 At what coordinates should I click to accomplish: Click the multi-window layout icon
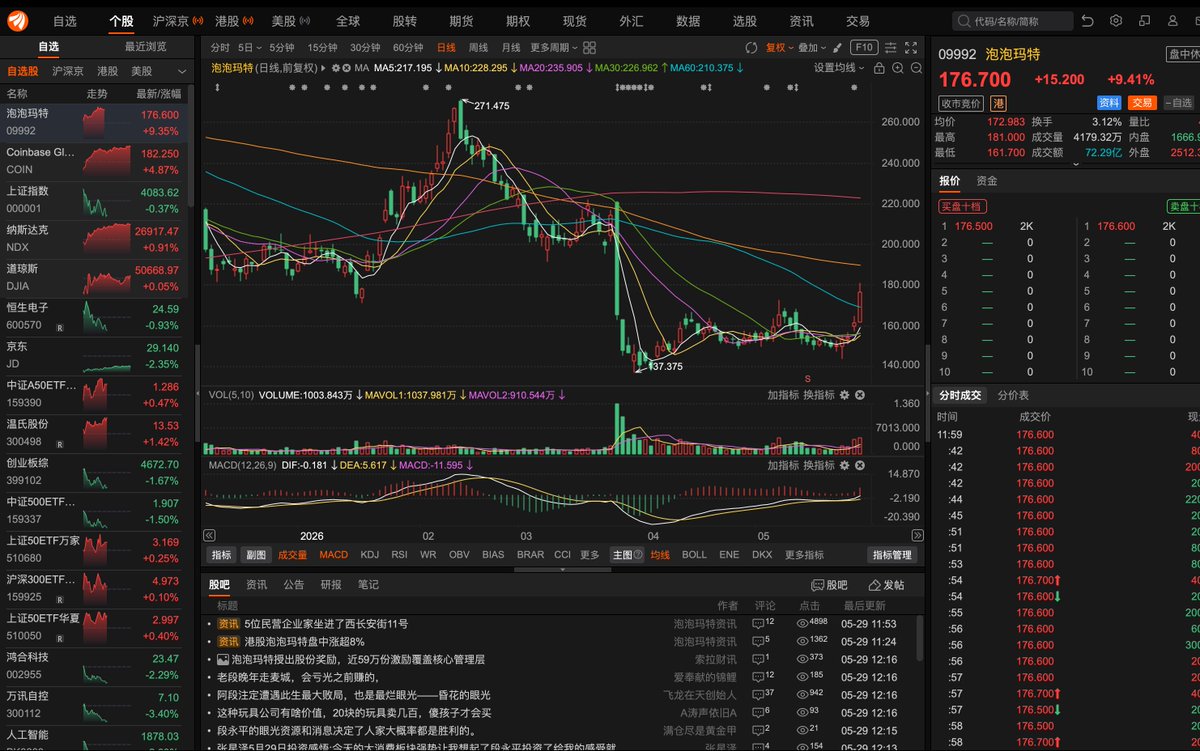point(1144,20)
